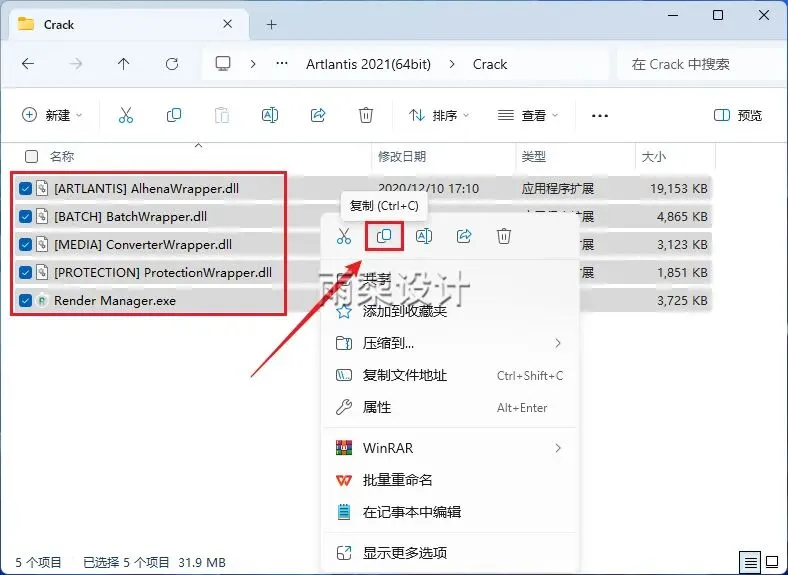The height and width of the screenshot is (575, 788).
Task: Show hidden breadcrumb path with ellipsis
Action: click(282, 64)
